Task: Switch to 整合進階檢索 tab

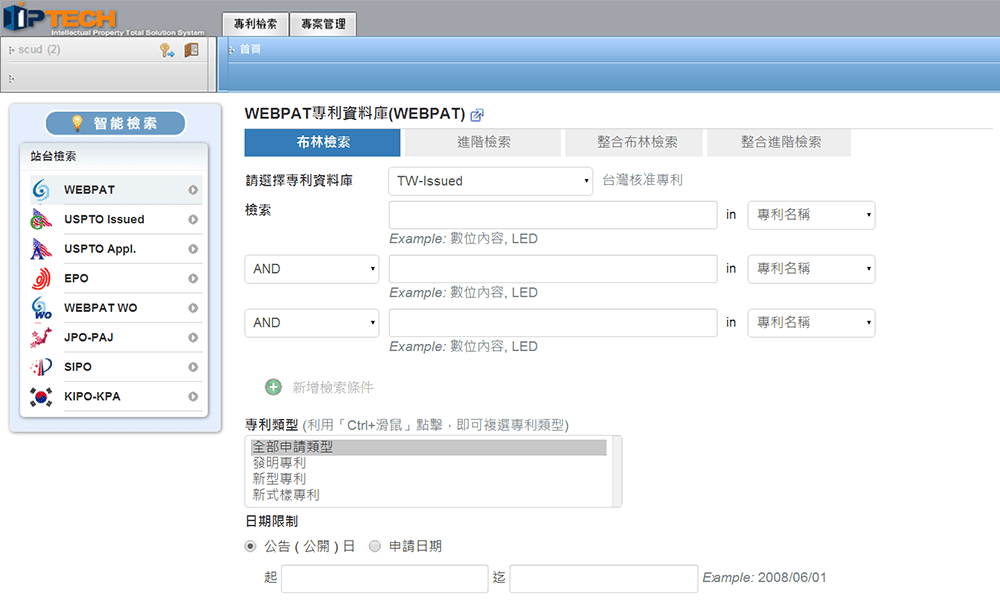Action: pyautogui.click(x=781, y=142)
